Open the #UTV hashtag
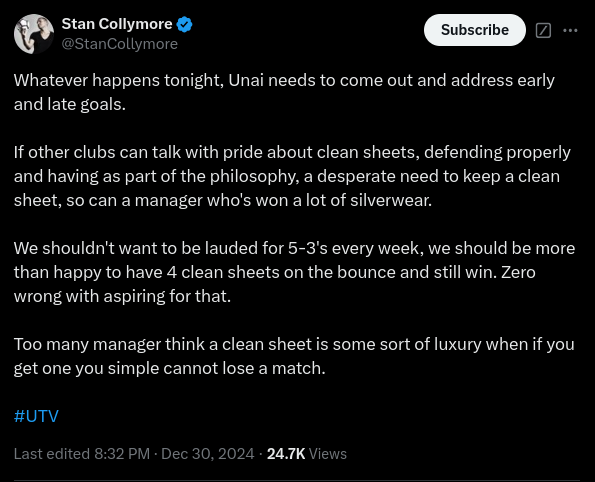 [x=36, y=416]
